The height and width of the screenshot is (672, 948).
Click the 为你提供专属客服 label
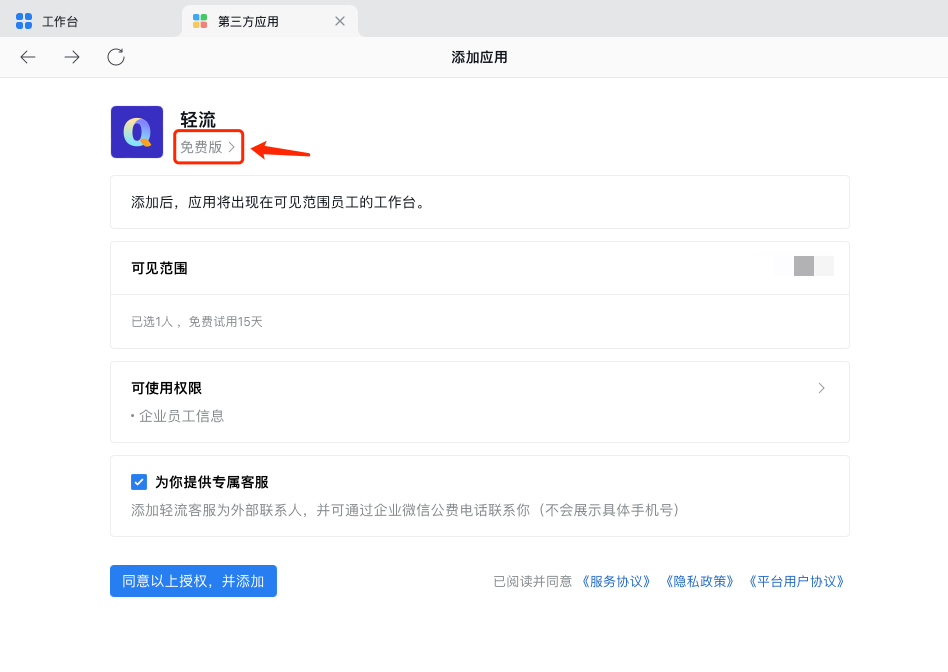[212, 482]
